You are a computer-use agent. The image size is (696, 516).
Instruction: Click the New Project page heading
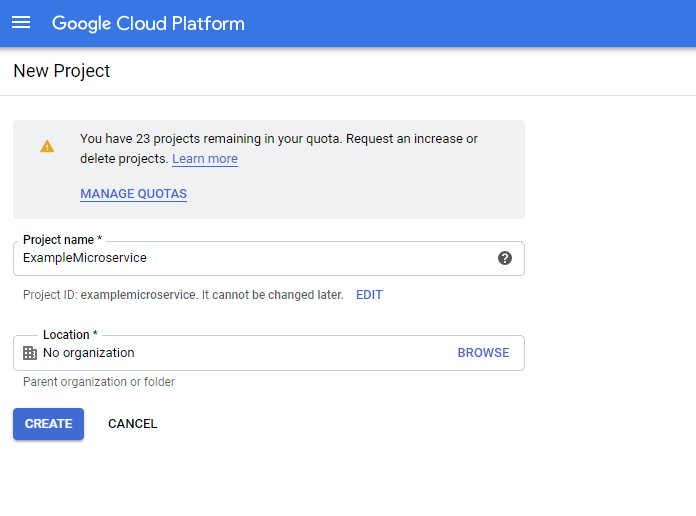[x=62, y=71]
